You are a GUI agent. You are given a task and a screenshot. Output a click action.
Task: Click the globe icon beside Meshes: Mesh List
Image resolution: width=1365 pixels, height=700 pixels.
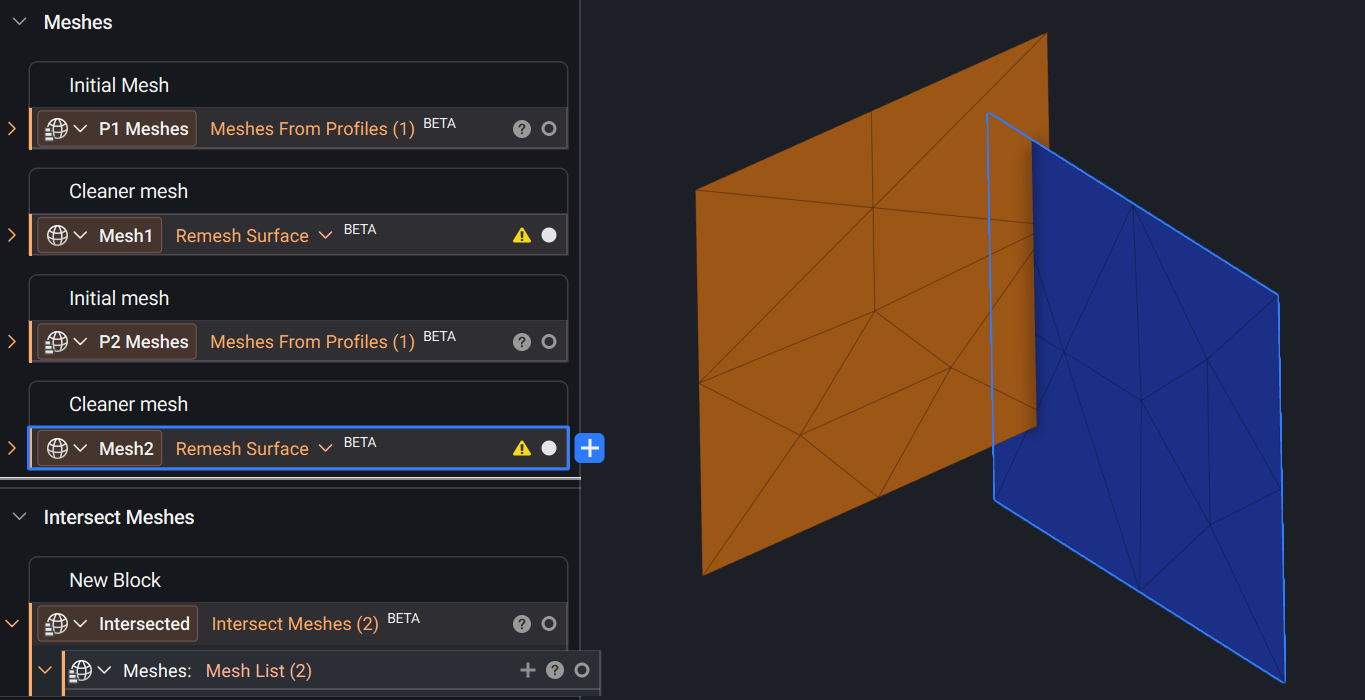(x=81, y=671)
